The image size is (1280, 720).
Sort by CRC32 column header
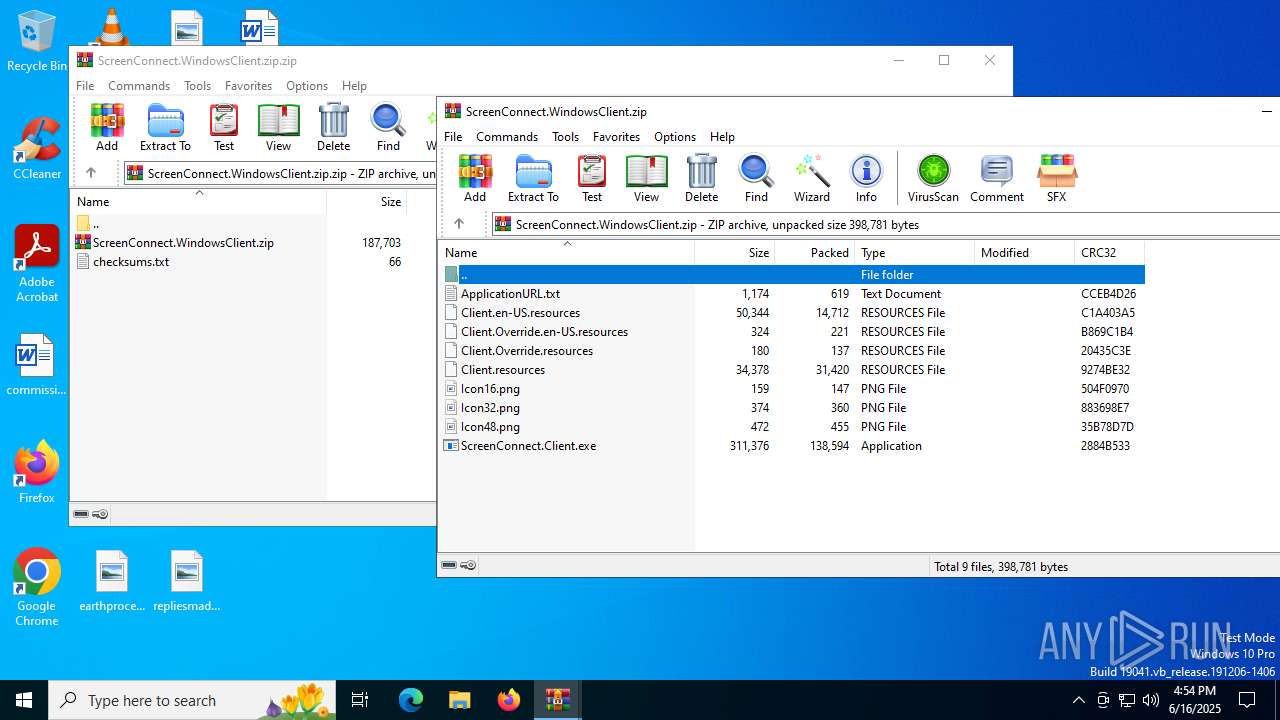(x=1110, y=252)
